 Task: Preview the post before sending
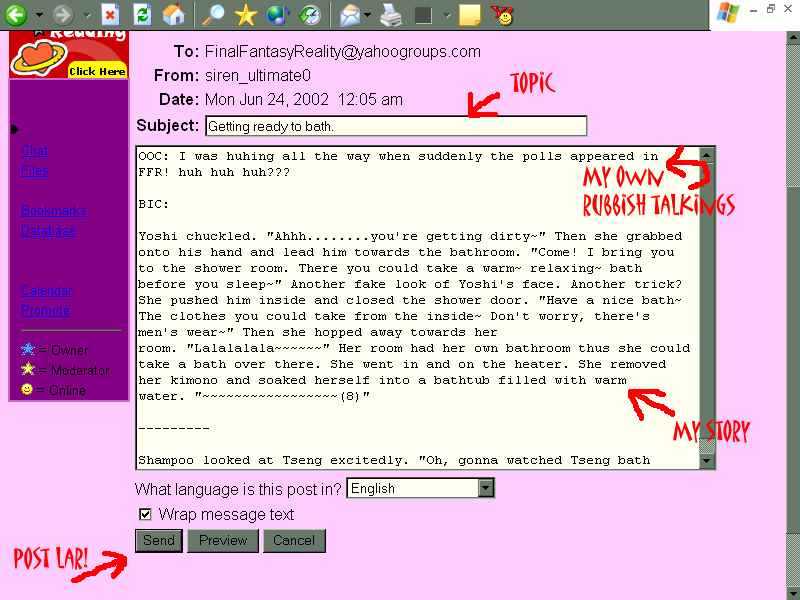pyautogui.click(x=222, y=540)
